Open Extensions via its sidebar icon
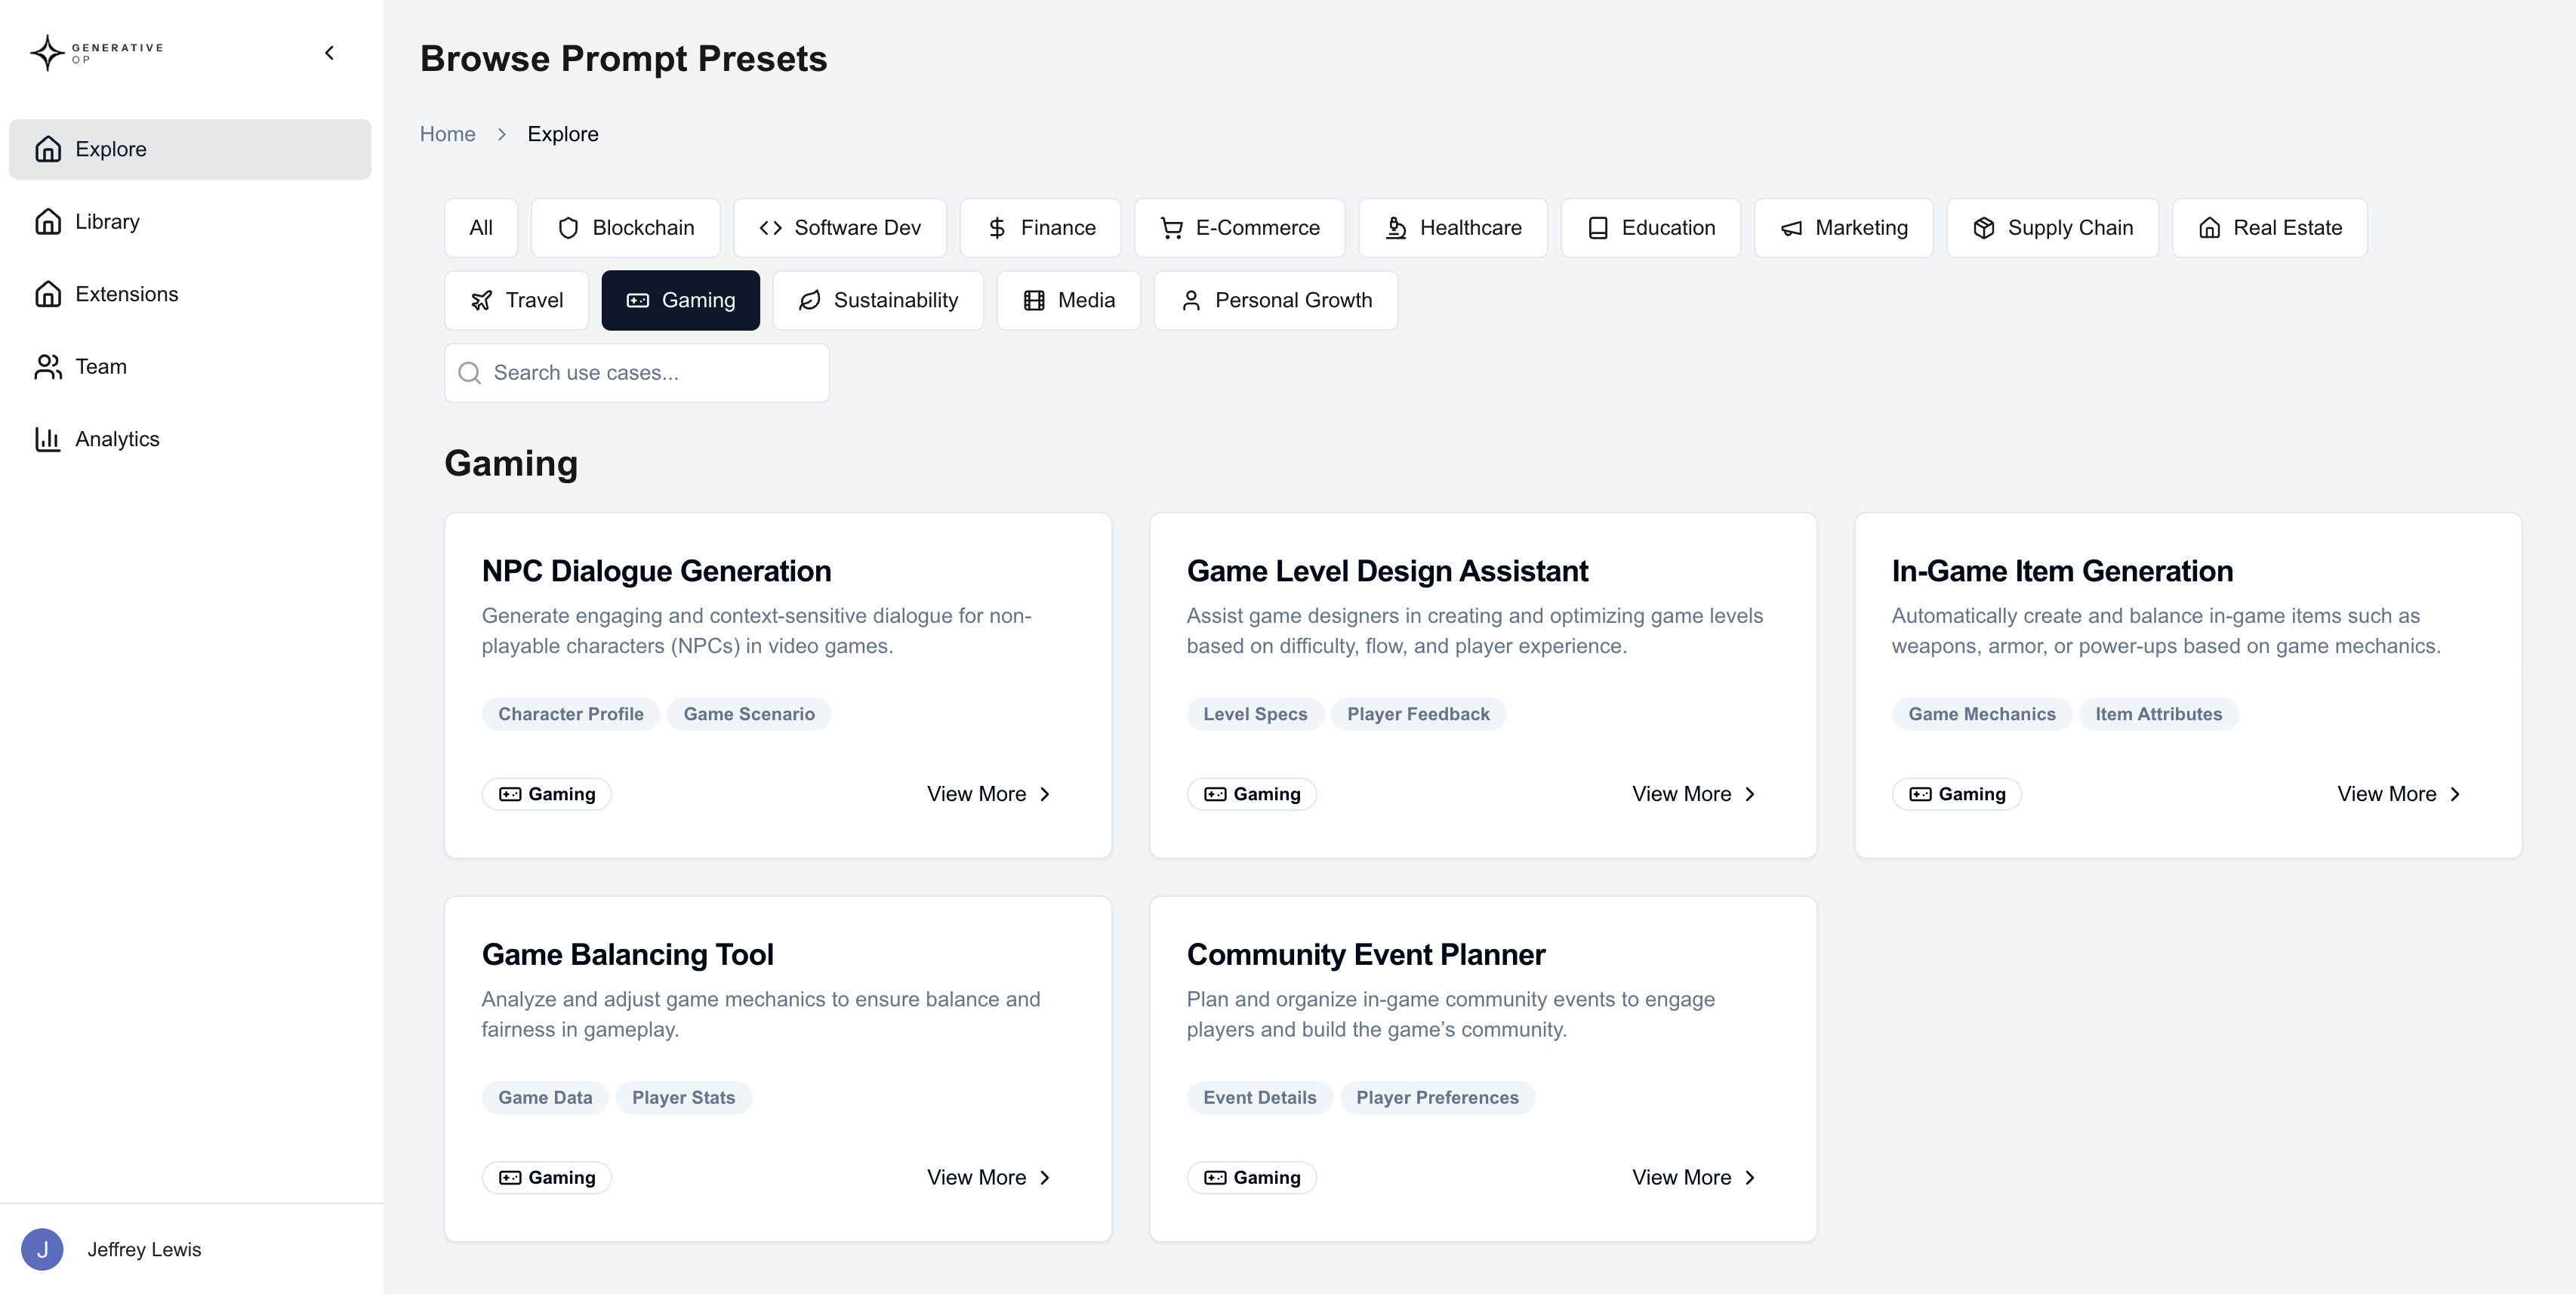This screenshot has height=1294, width=2576. pyautogui.click(x=47, y=293)
